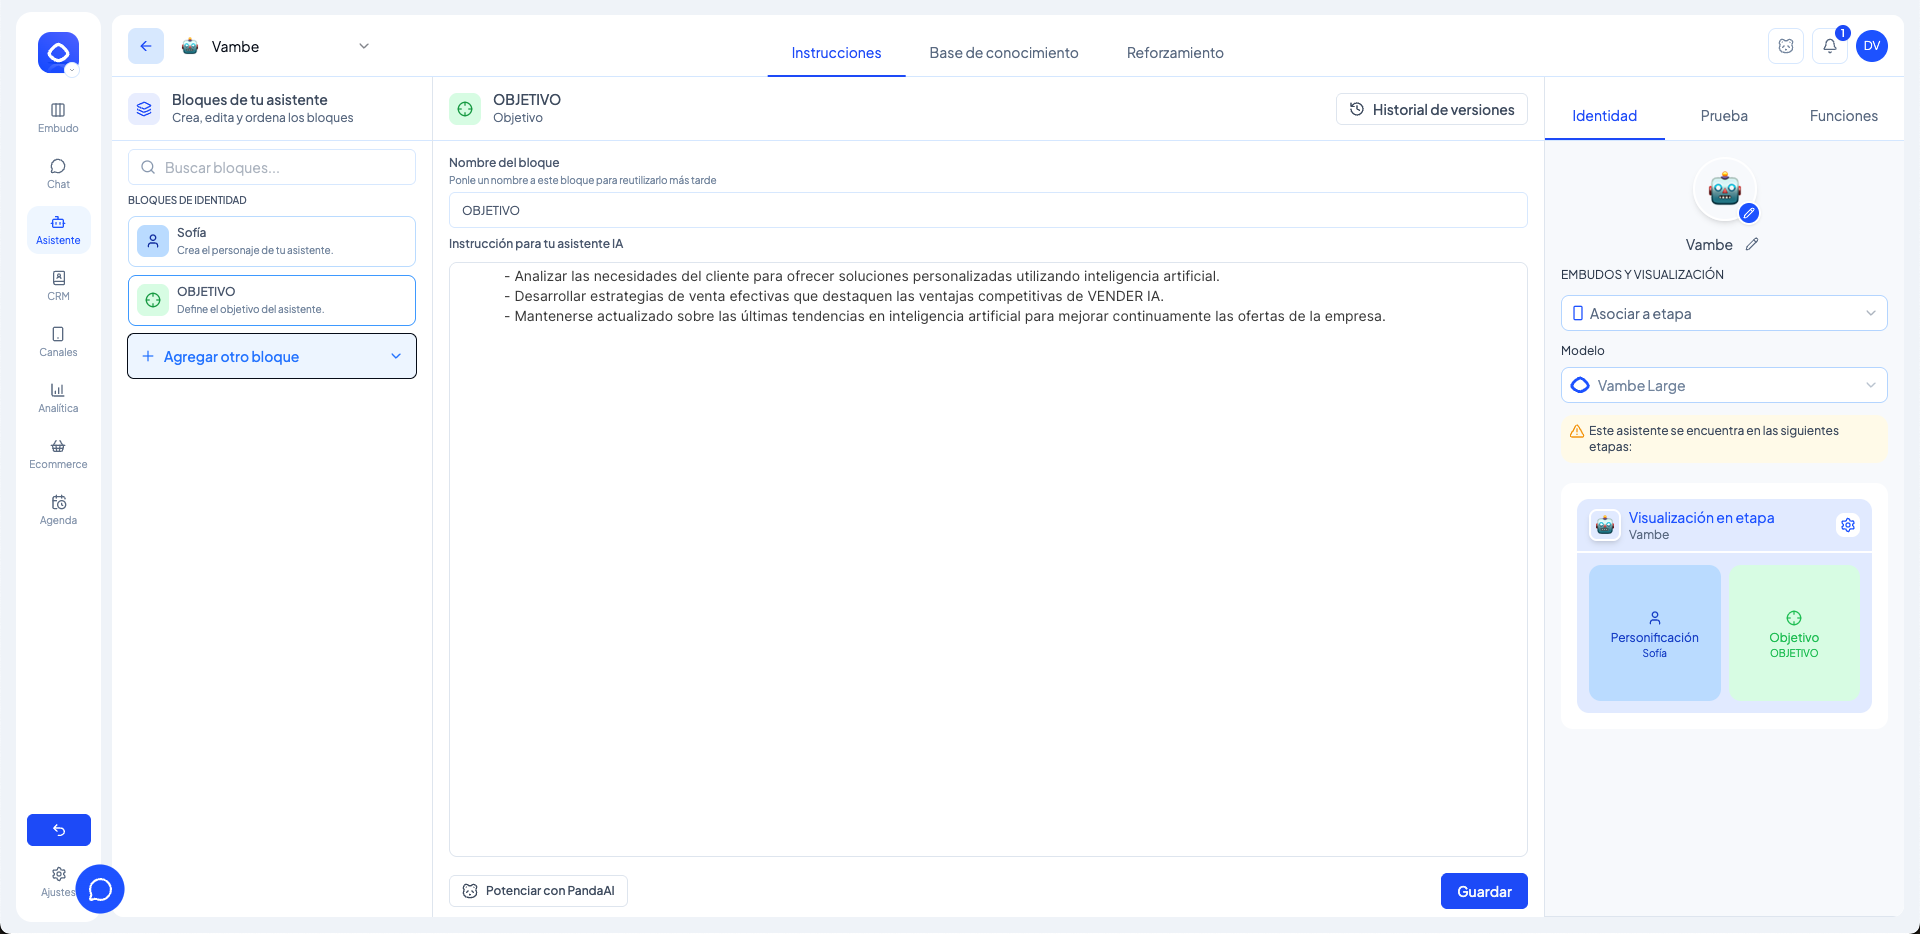Click the notifications bell icon
This screenshot has width=1920, height=934.
1829,46
